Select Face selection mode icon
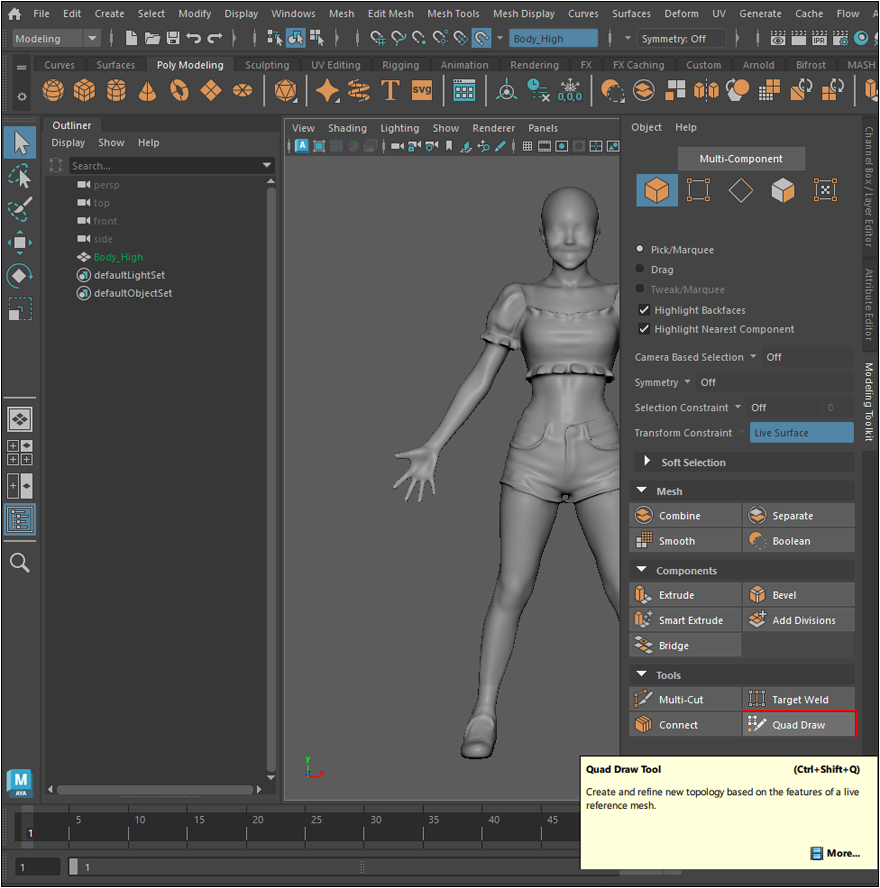The image size is (880, 888). point(782,191)
